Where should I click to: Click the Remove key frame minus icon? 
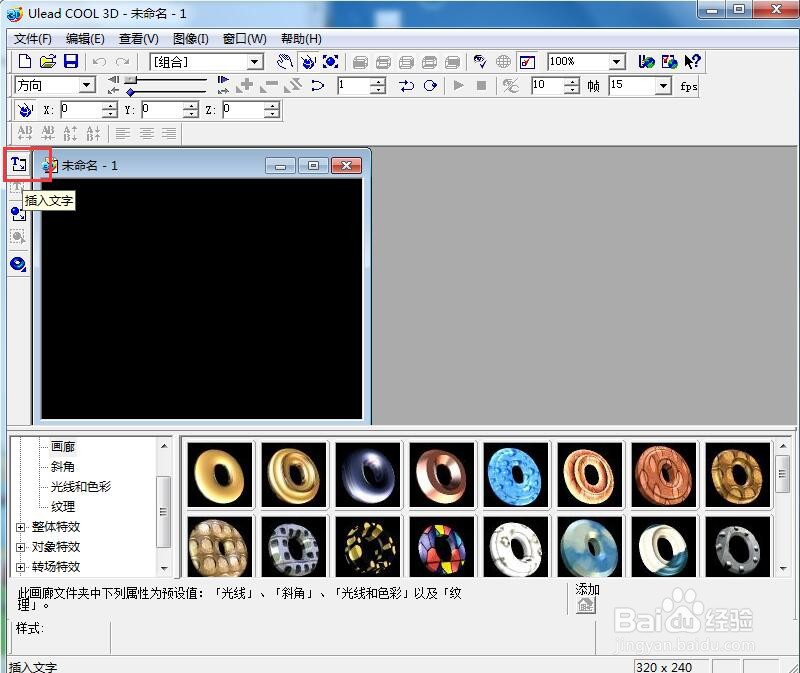tap(269, 85)
